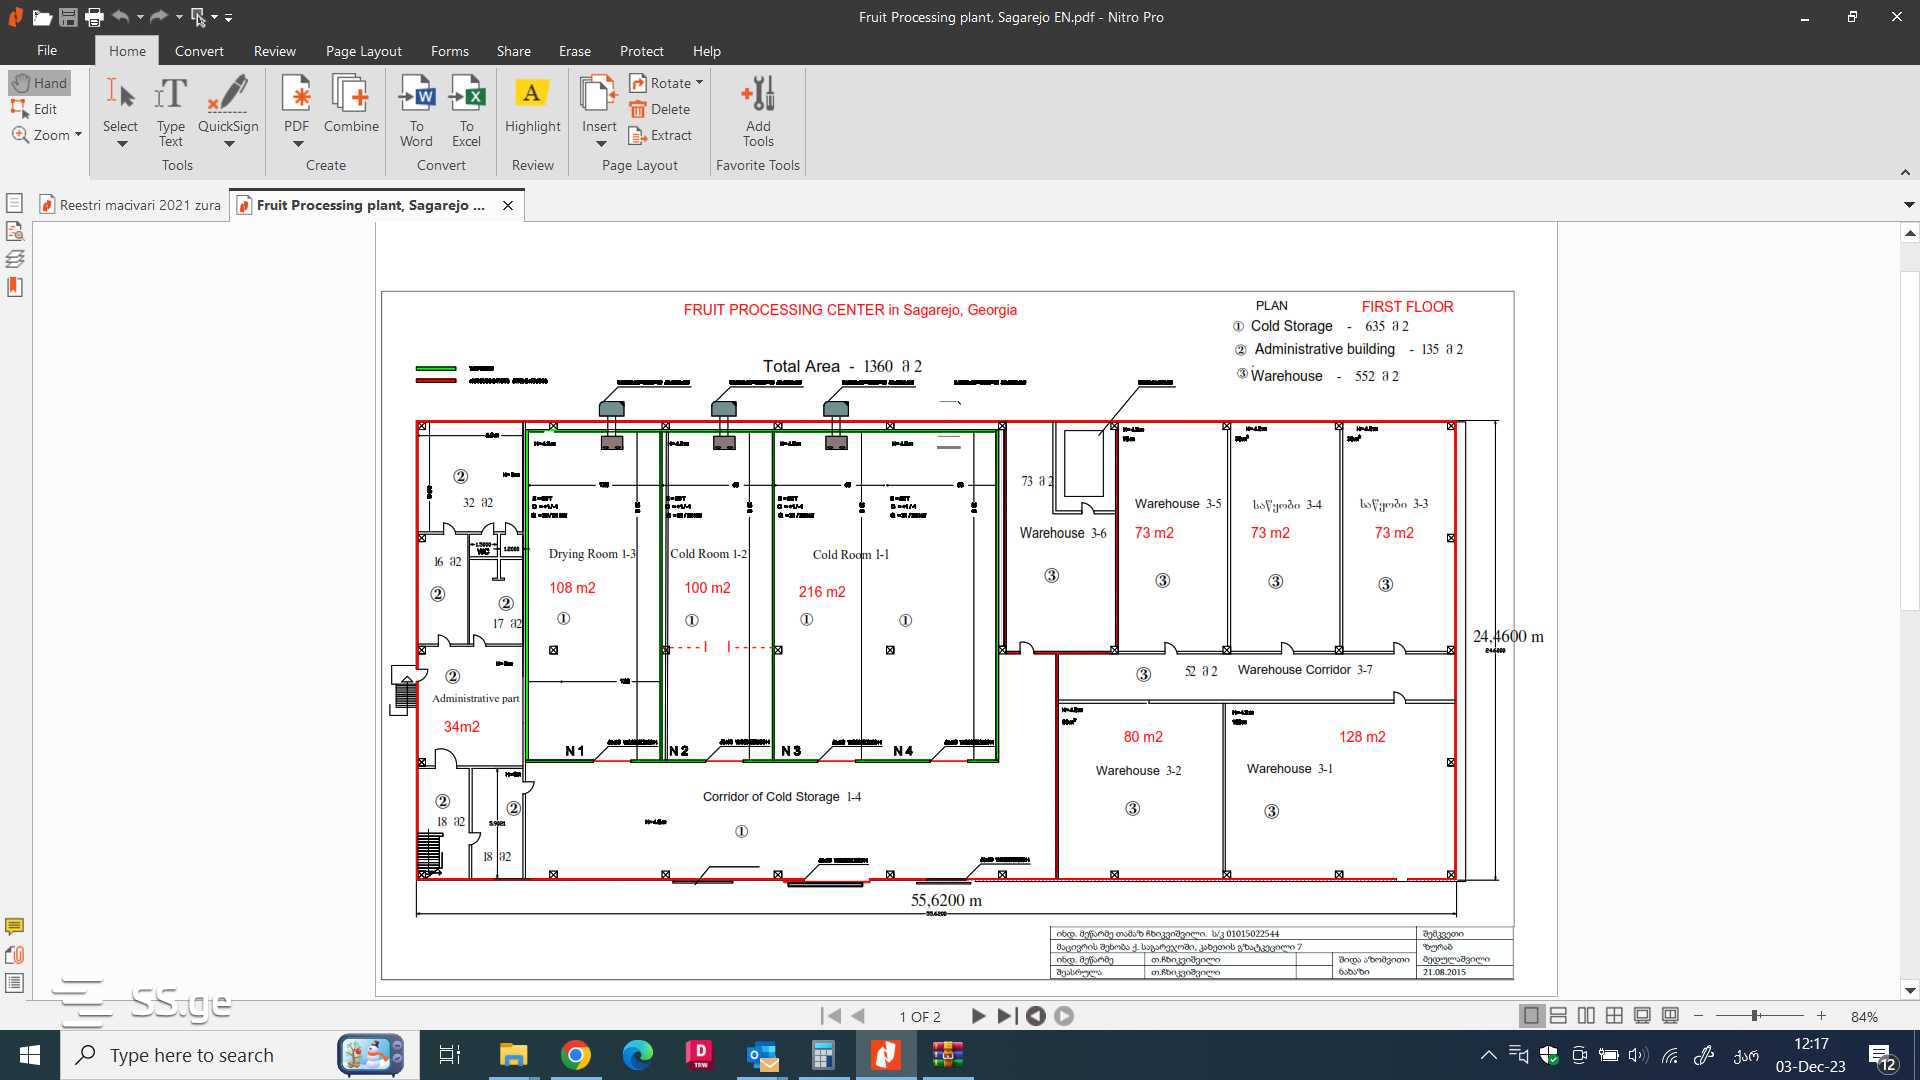This screenshot has width=1920, height=1080.
Task: Jump to the last page
Action: (1007, 1016)
